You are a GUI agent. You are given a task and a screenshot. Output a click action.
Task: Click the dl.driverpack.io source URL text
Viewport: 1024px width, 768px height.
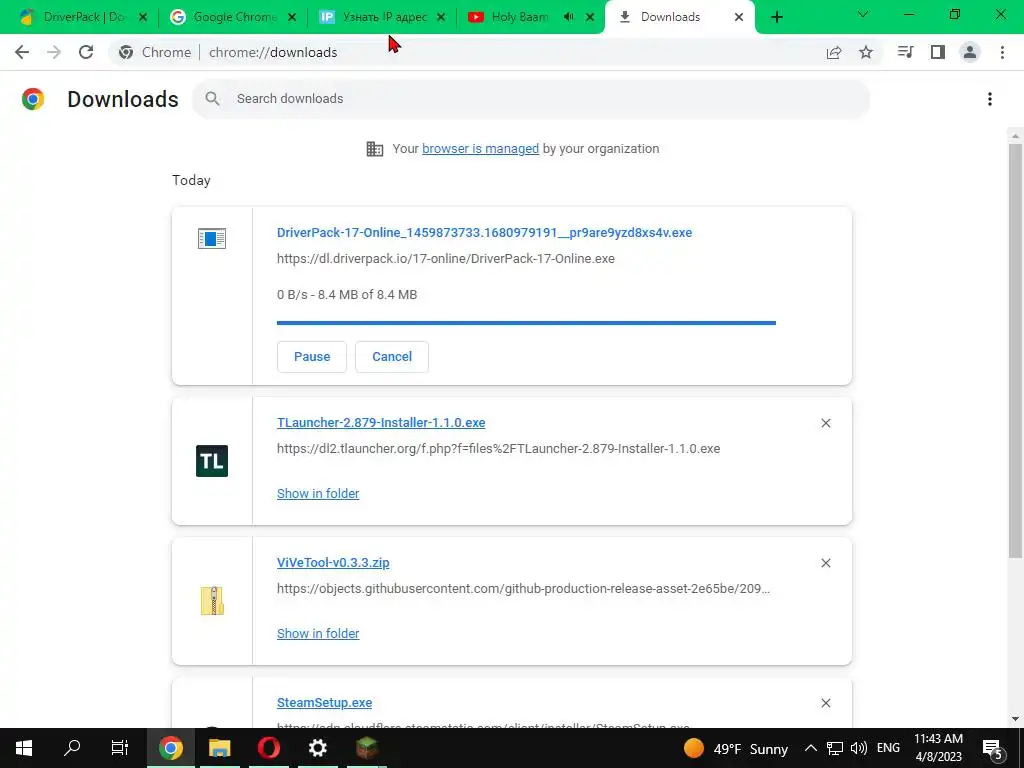[x=445, y=259]
